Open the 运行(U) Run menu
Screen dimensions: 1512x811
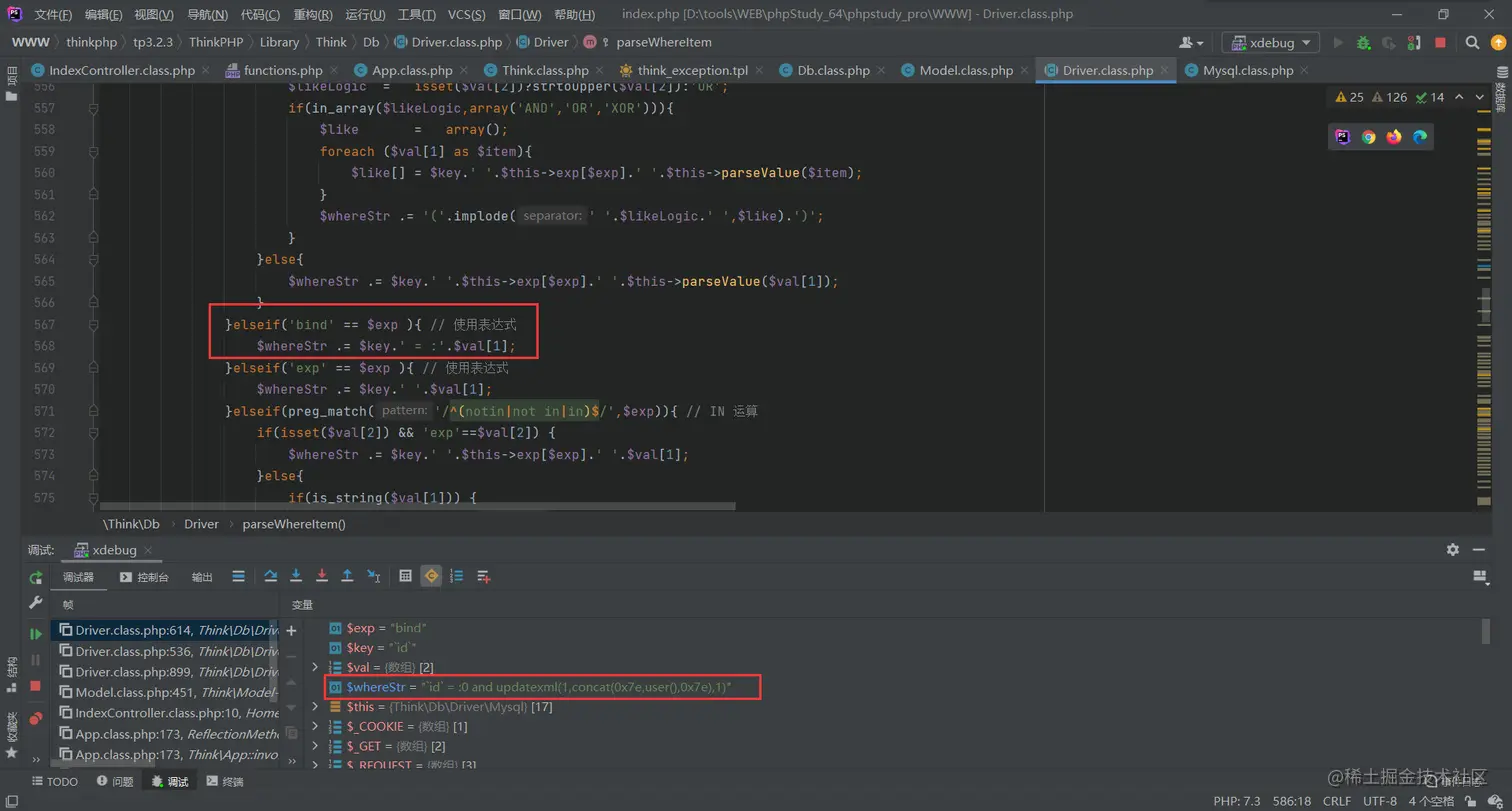pos(365,15)
